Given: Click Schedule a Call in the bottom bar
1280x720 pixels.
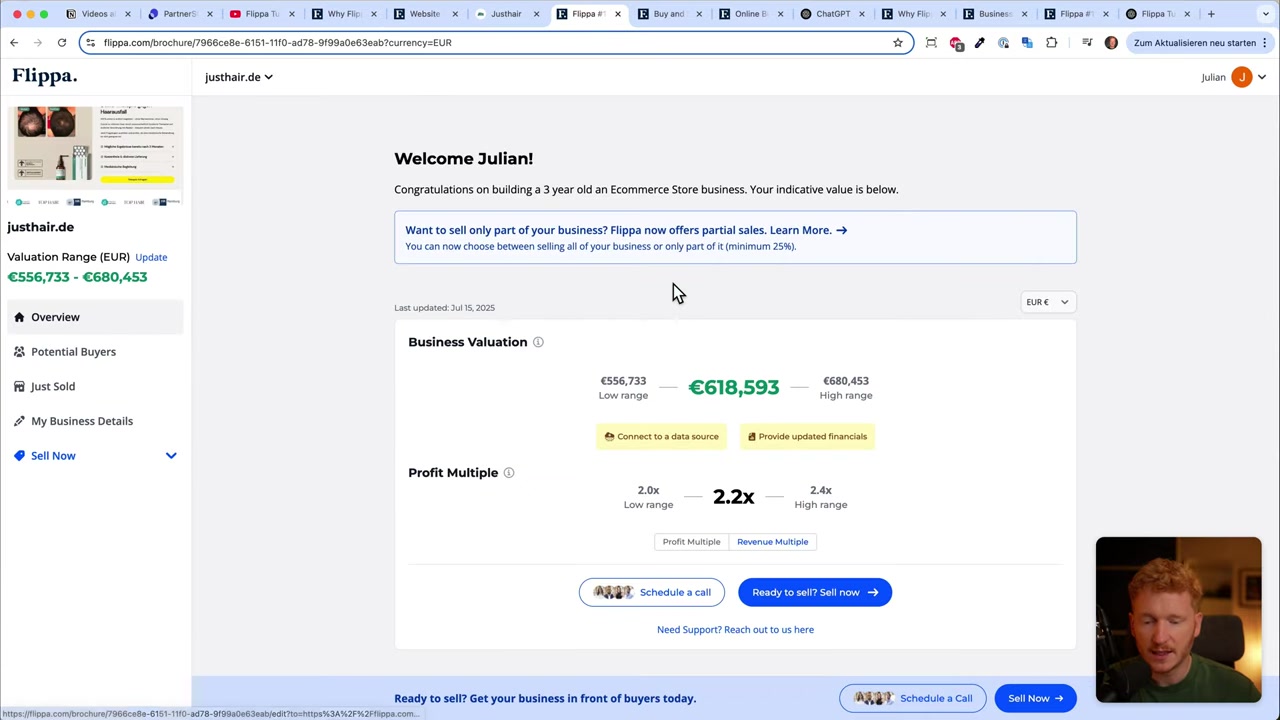Looking at the screenshot, I should [913, 698].
